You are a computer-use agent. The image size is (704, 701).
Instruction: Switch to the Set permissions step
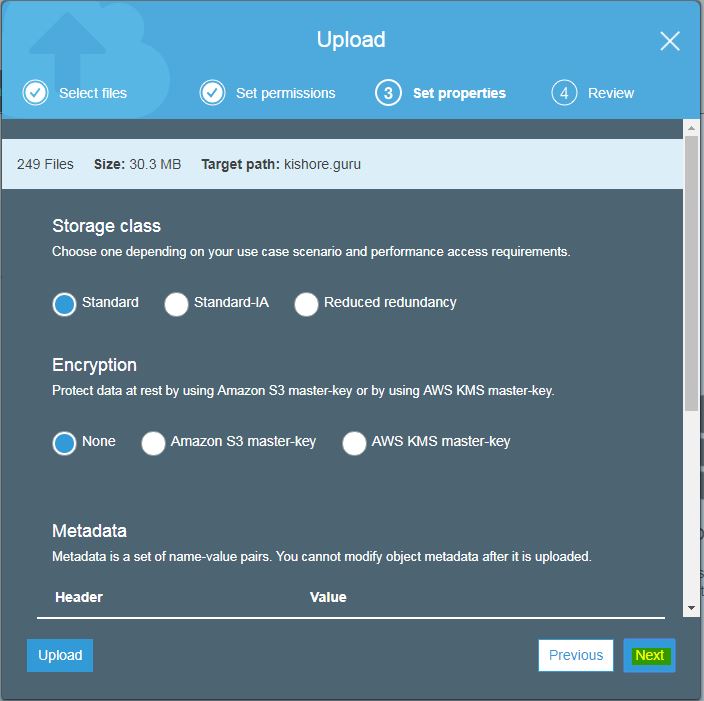tap(285, 93)
